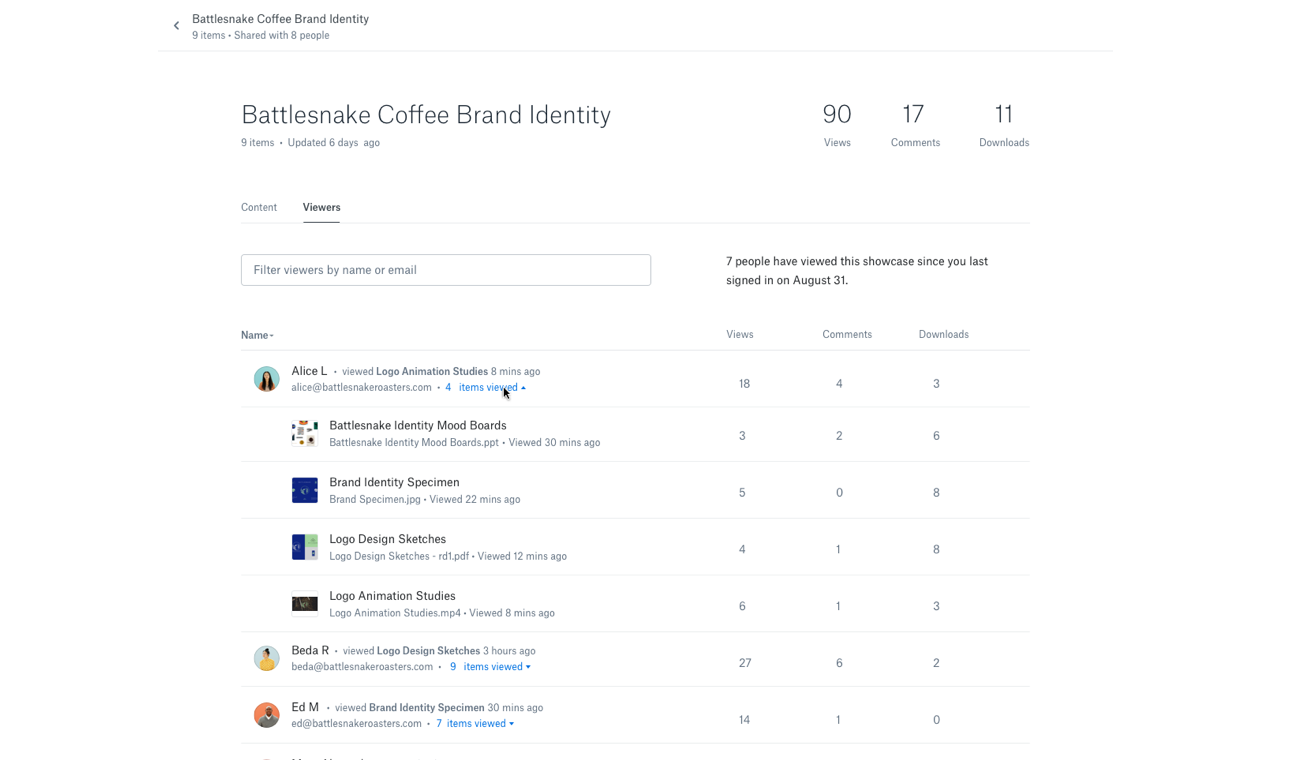The width and height of the screenshot is (1300, 760).
Task: Open the Logo Design Sketches link in Beda's activity
Action: point(428,651)
